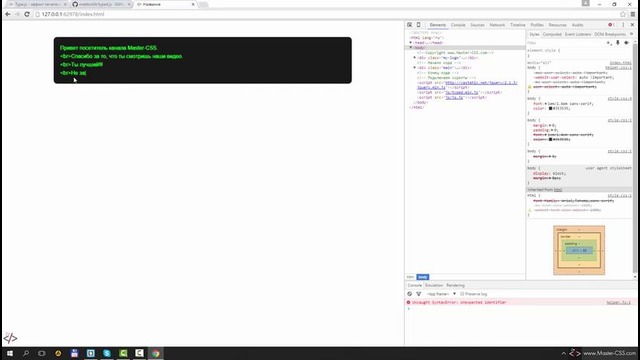The height and width of the screenshot is (360, 640).
Task: Open the Audits panel tab
Action: pyautogui.click(x=577, y=25)
